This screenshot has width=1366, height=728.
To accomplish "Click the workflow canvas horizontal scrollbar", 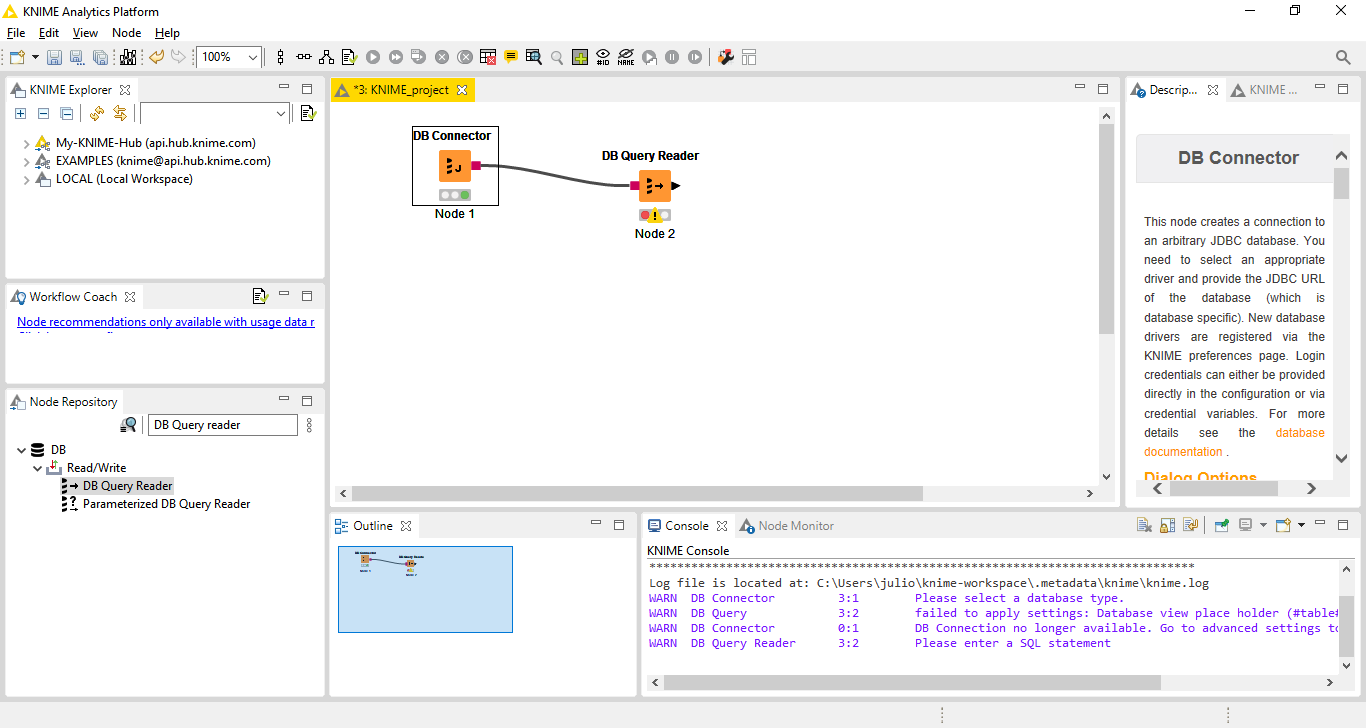I will (x=636, y=494).
